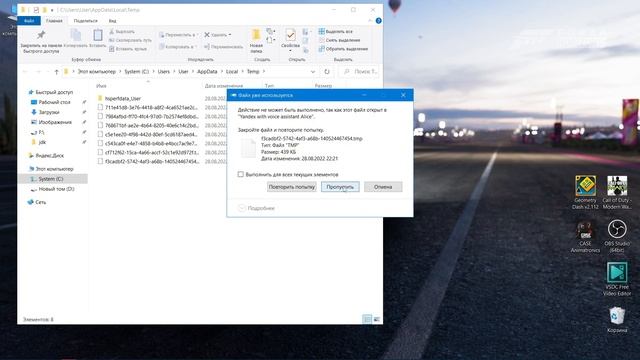This screenshot has width=640, height=360.
Task: Click Переименовать in the ribbon
Action: 223,47
